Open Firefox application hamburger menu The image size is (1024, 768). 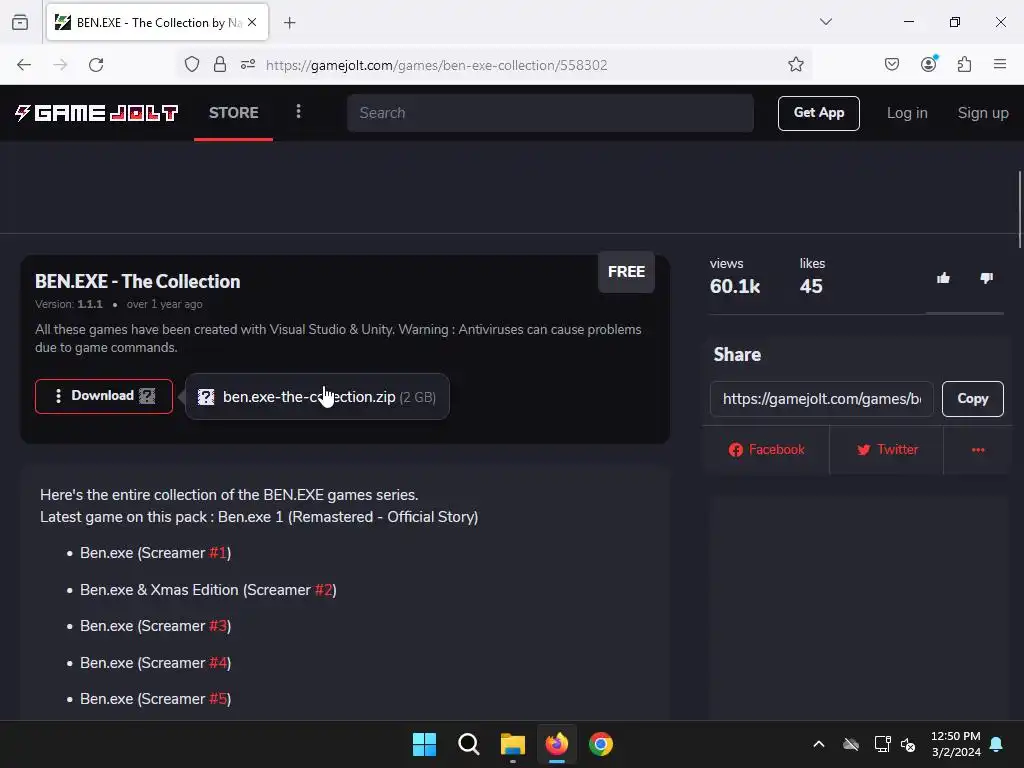point(1000,65)
